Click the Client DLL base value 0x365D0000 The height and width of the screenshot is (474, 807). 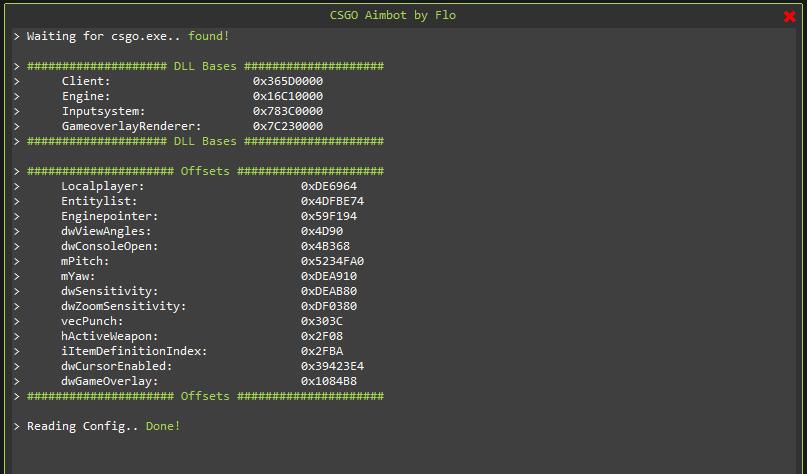(x=287, y=81)
